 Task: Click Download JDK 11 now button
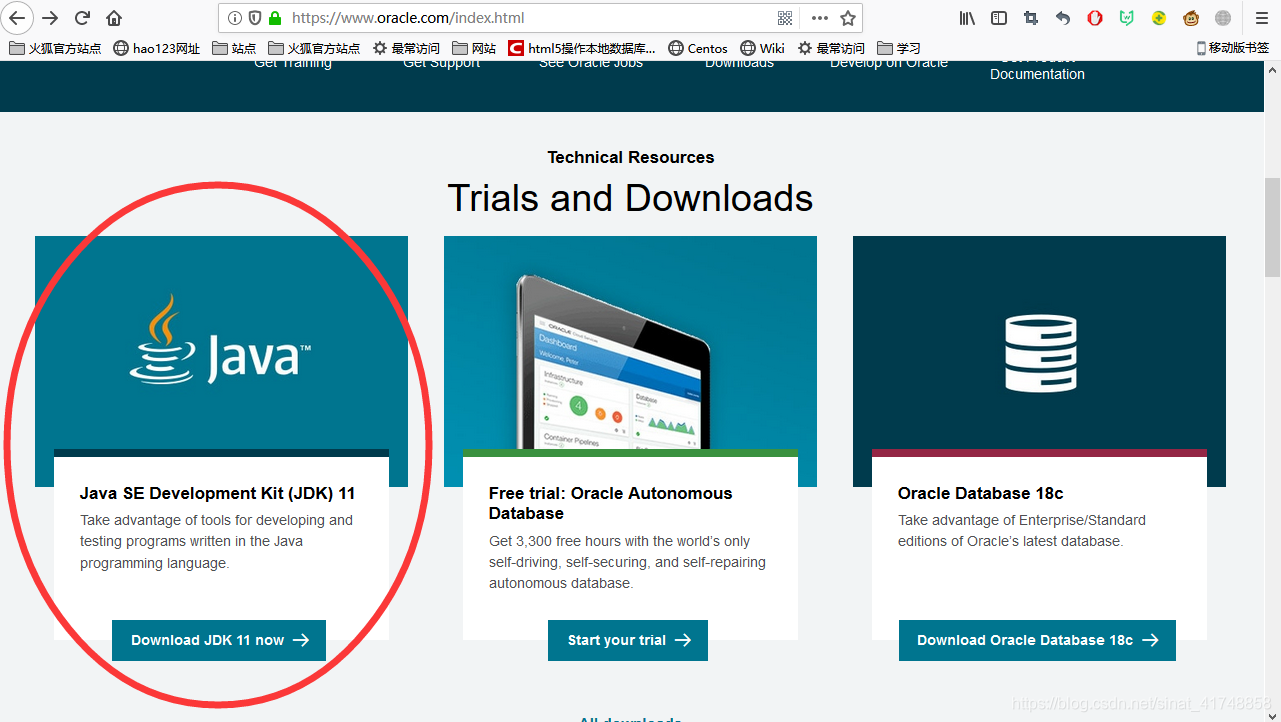pos(219,640)
